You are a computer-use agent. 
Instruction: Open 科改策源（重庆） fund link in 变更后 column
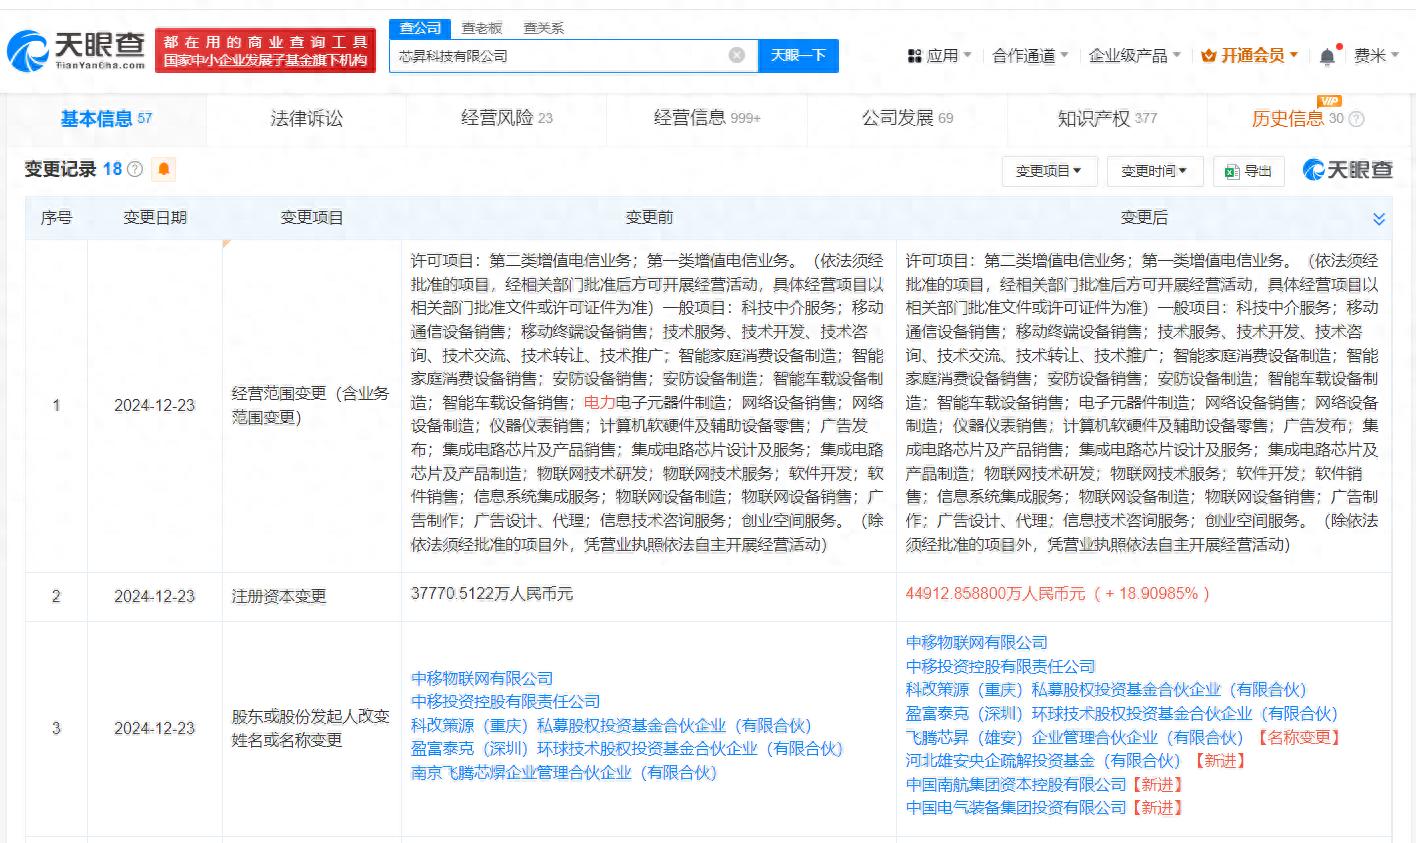pos(1106,689)
